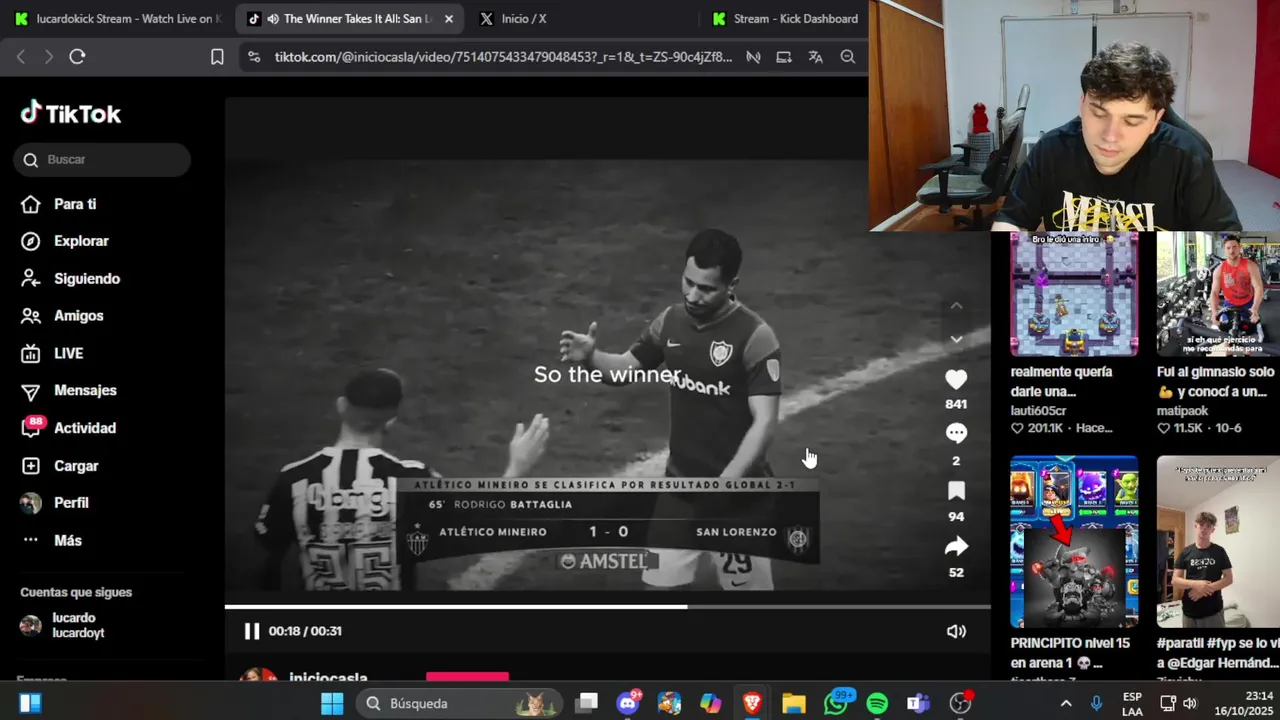Screen dimensions: 1280x720
Task: Click the browser back arrow
Action: pos(21,57)
